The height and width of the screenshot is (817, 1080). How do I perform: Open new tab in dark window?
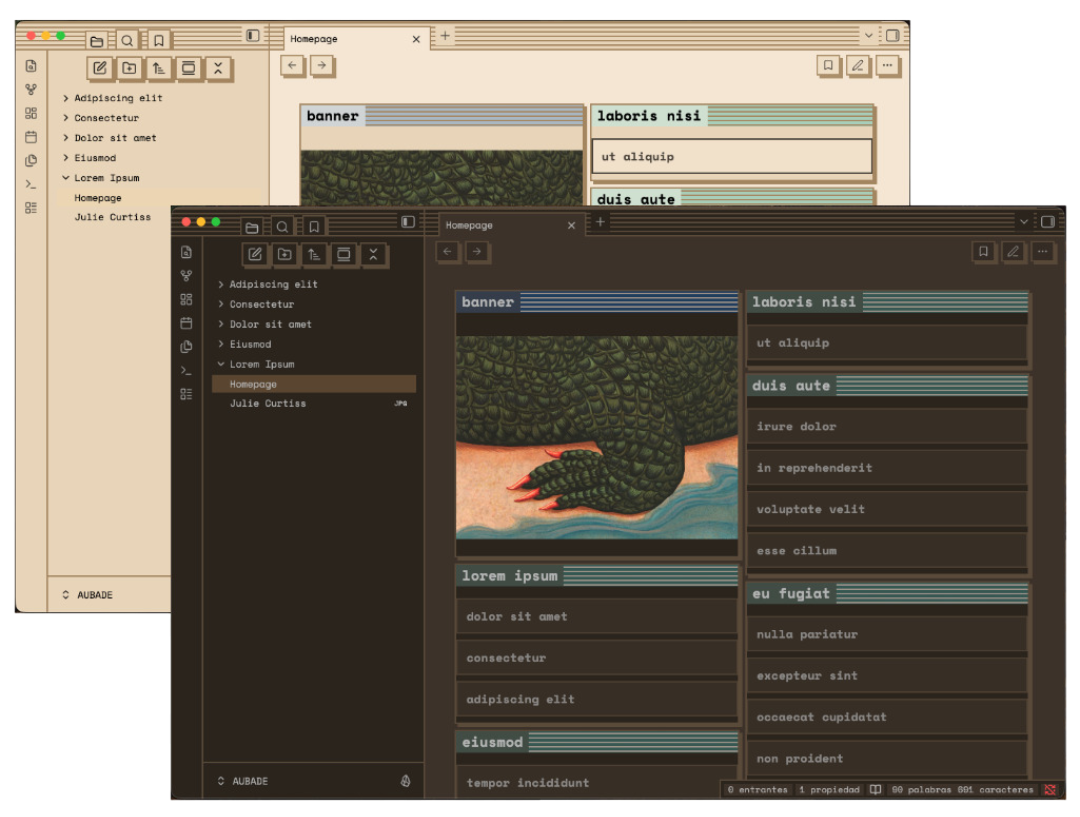click(x=600, y=222)
